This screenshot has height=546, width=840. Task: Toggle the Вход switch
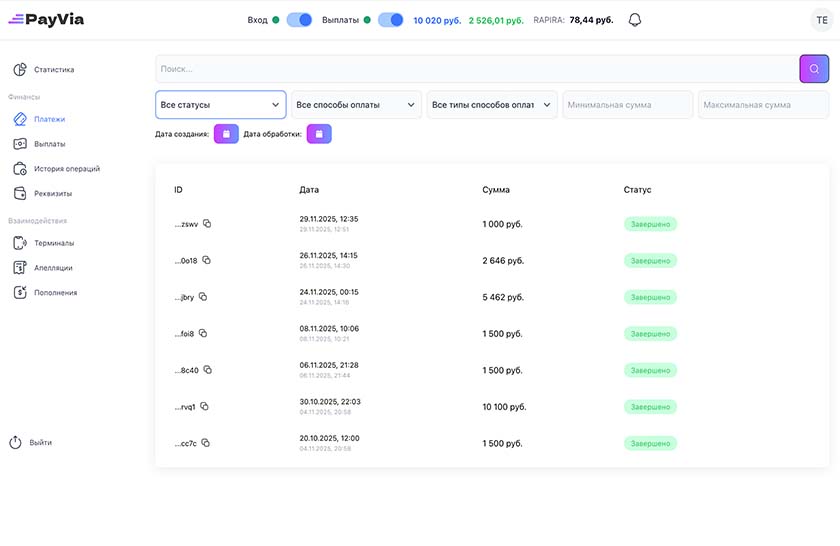[x=299, y=20]
